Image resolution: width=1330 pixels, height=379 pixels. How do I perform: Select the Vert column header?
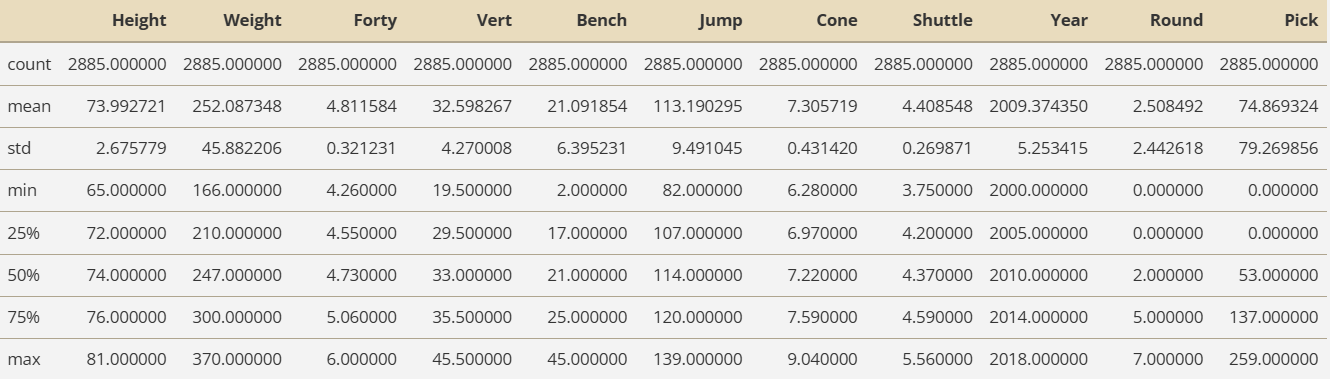[x=494, y=20]
